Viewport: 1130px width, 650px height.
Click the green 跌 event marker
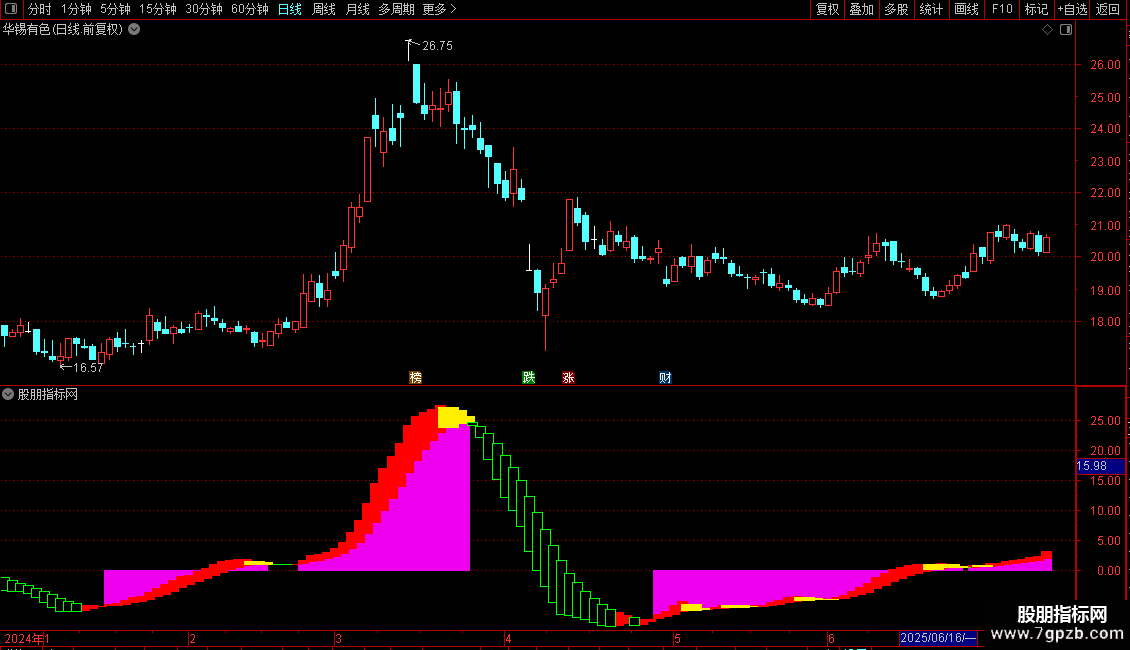tap(528, 378)
